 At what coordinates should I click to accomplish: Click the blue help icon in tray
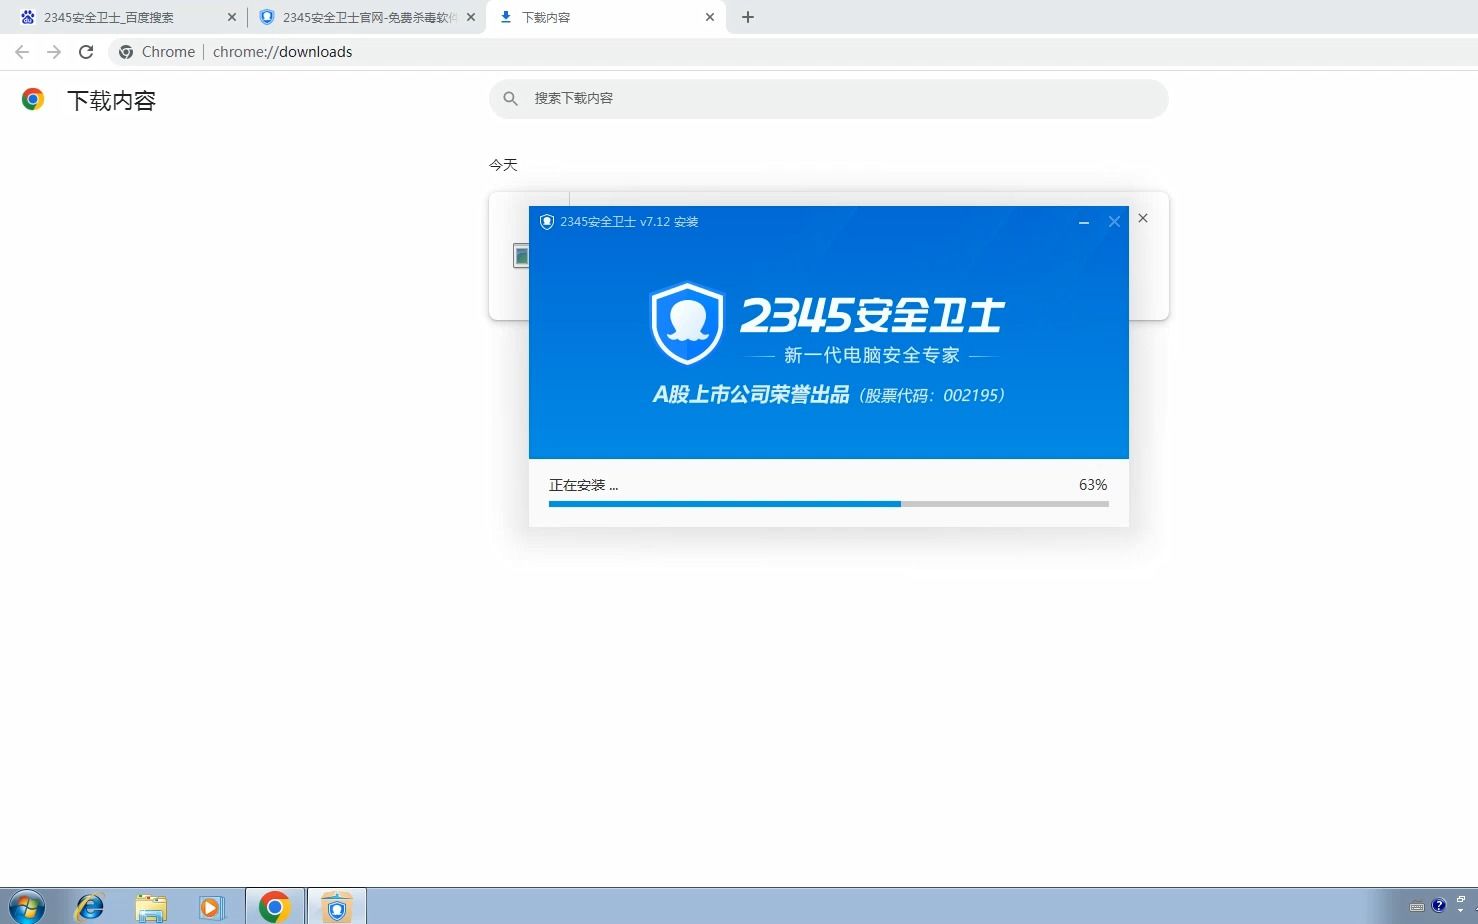(1439, 906)
